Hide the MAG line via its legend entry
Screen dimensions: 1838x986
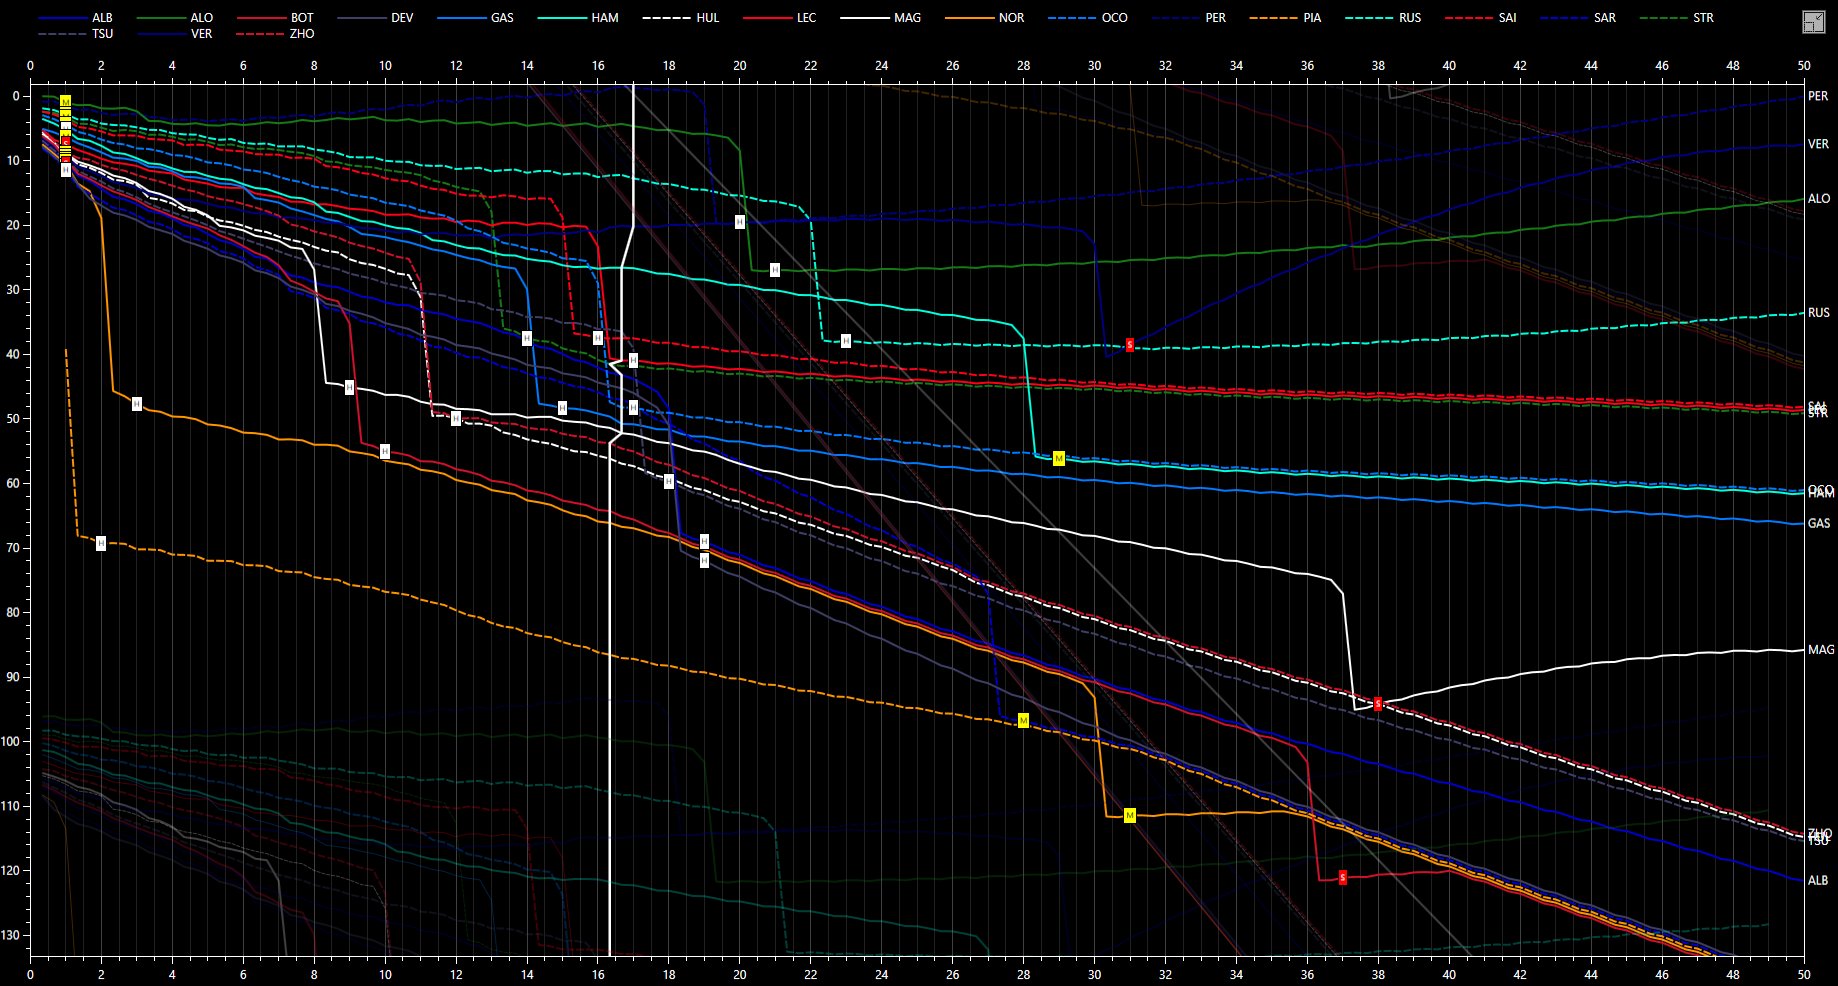click(894, 18)
